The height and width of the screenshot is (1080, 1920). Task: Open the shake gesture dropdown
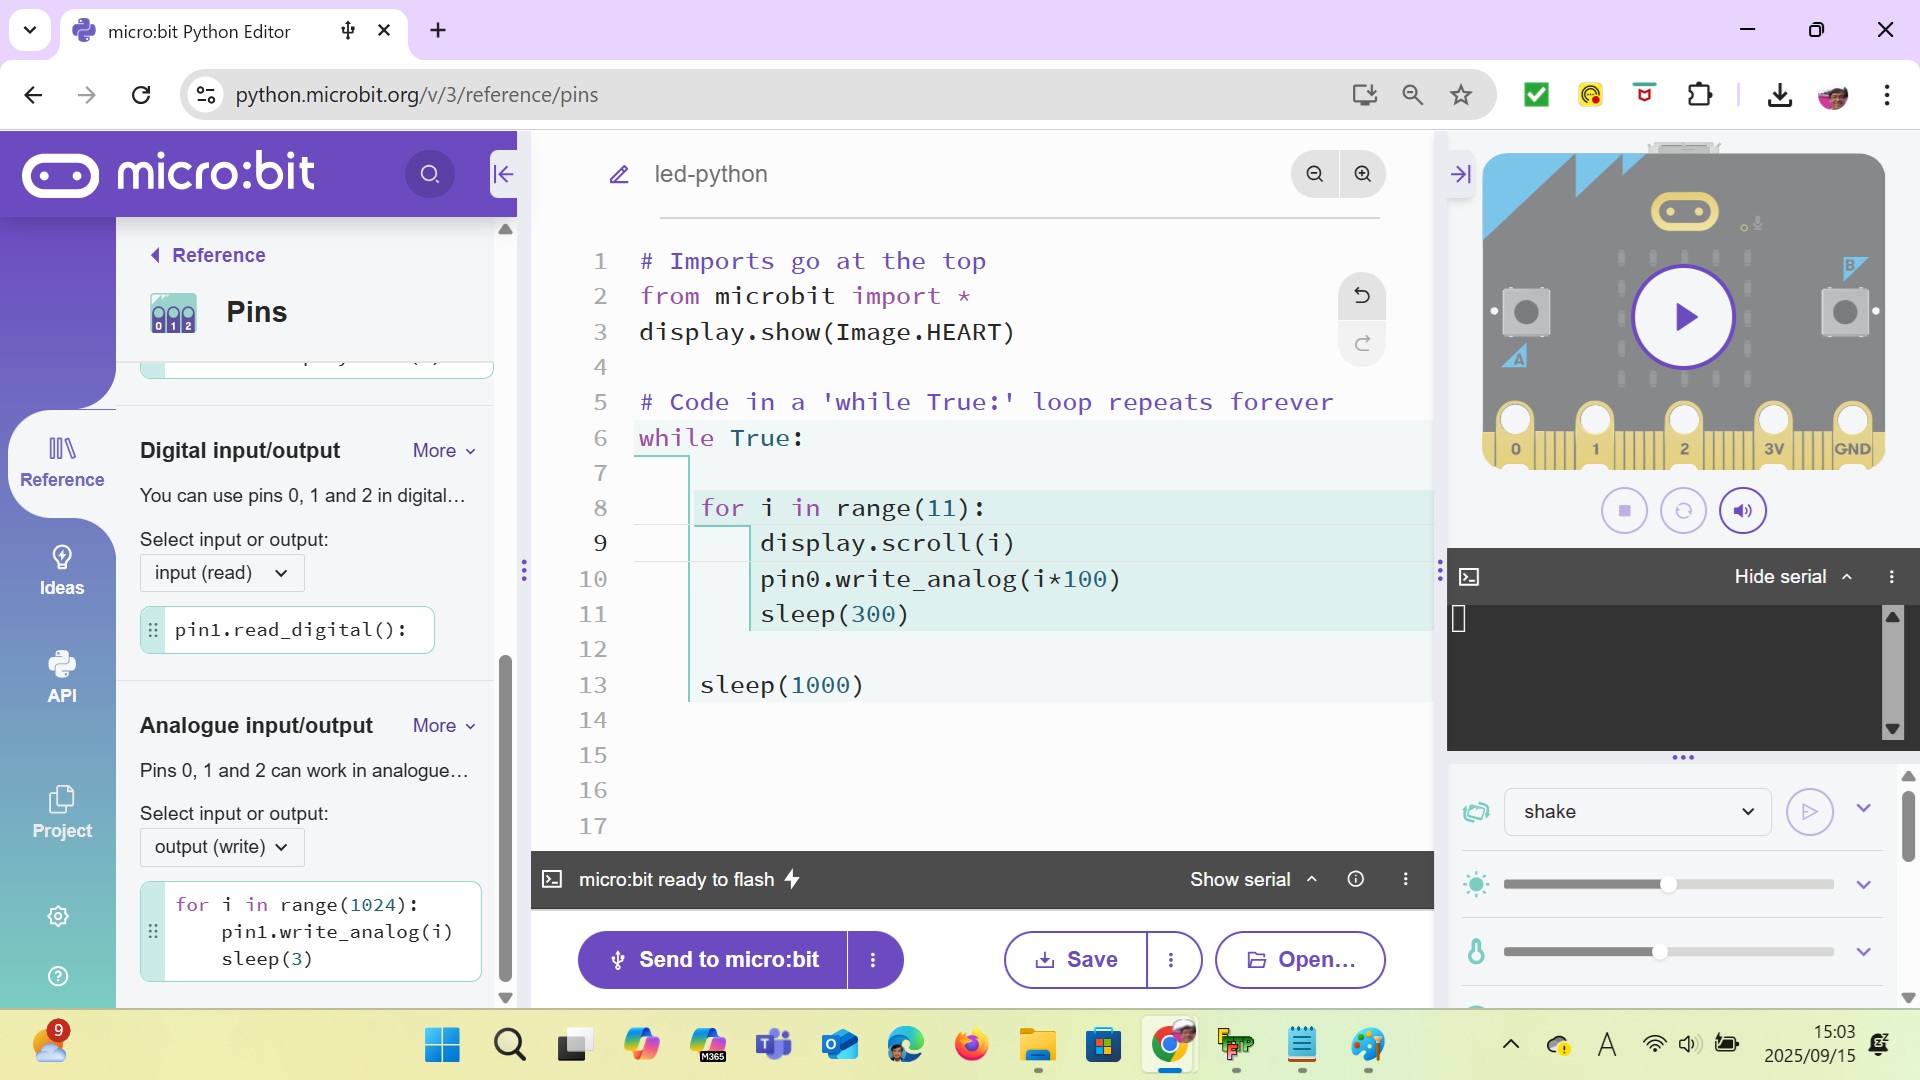click(1637, 812)
